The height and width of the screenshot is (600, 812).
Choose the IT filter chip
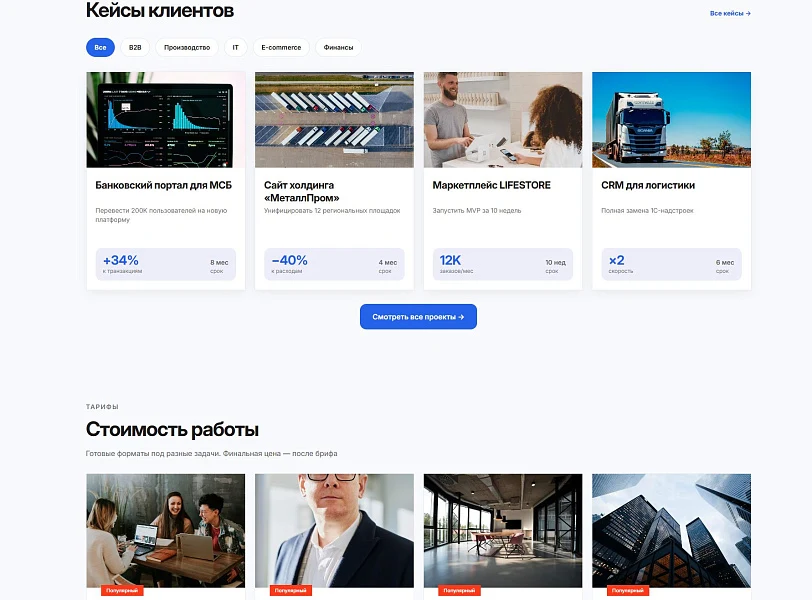236,48
